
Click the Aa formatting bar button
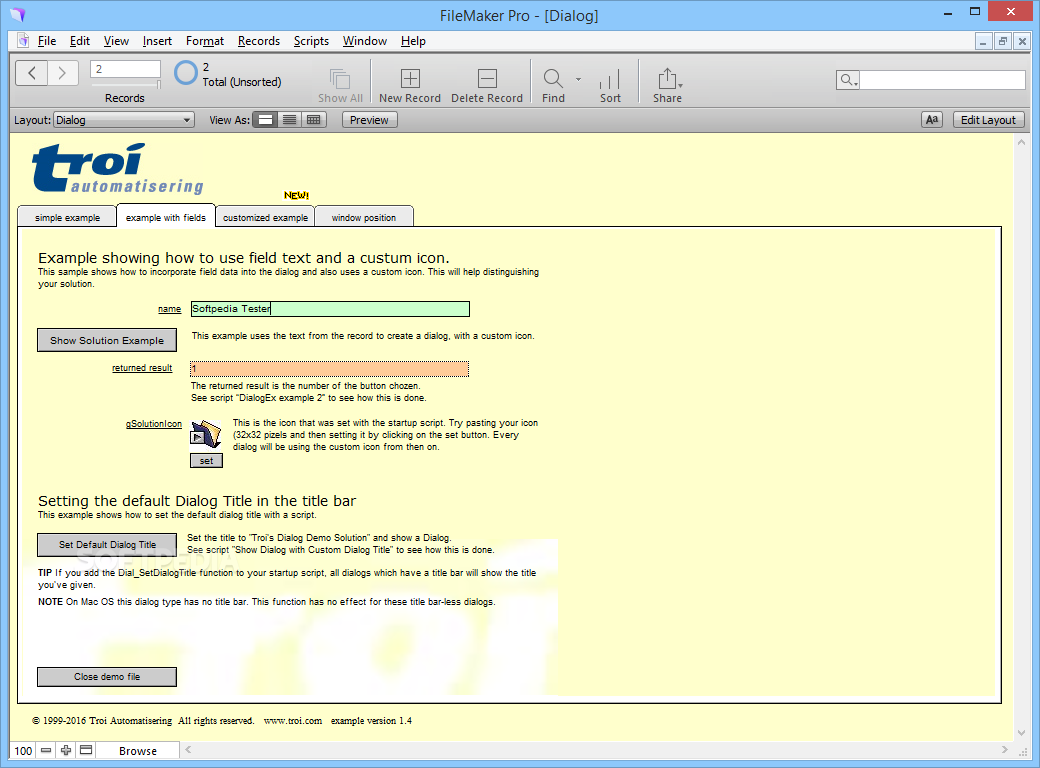pyautogui.click(x=932, y=120)
